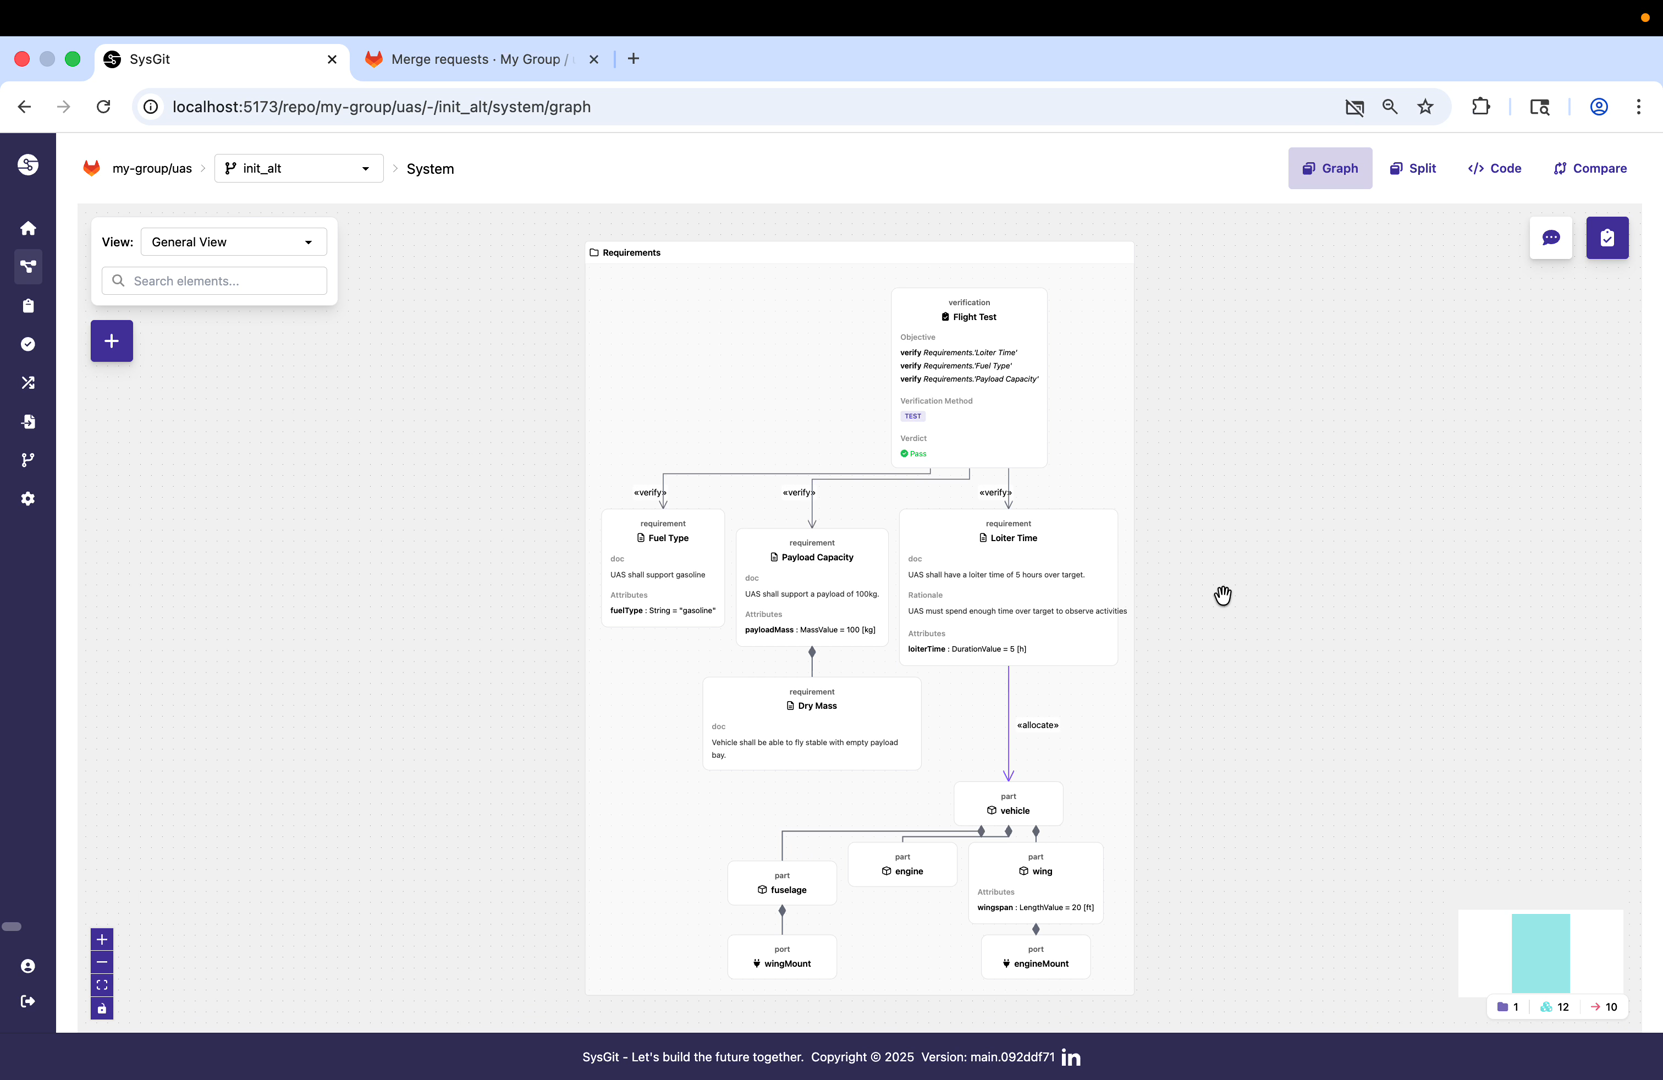Image resolution: width=1663 pixels, height=1080 pixels.
Task: Select the graph view icon in sidebar
Action: click(x=29, y=267)
